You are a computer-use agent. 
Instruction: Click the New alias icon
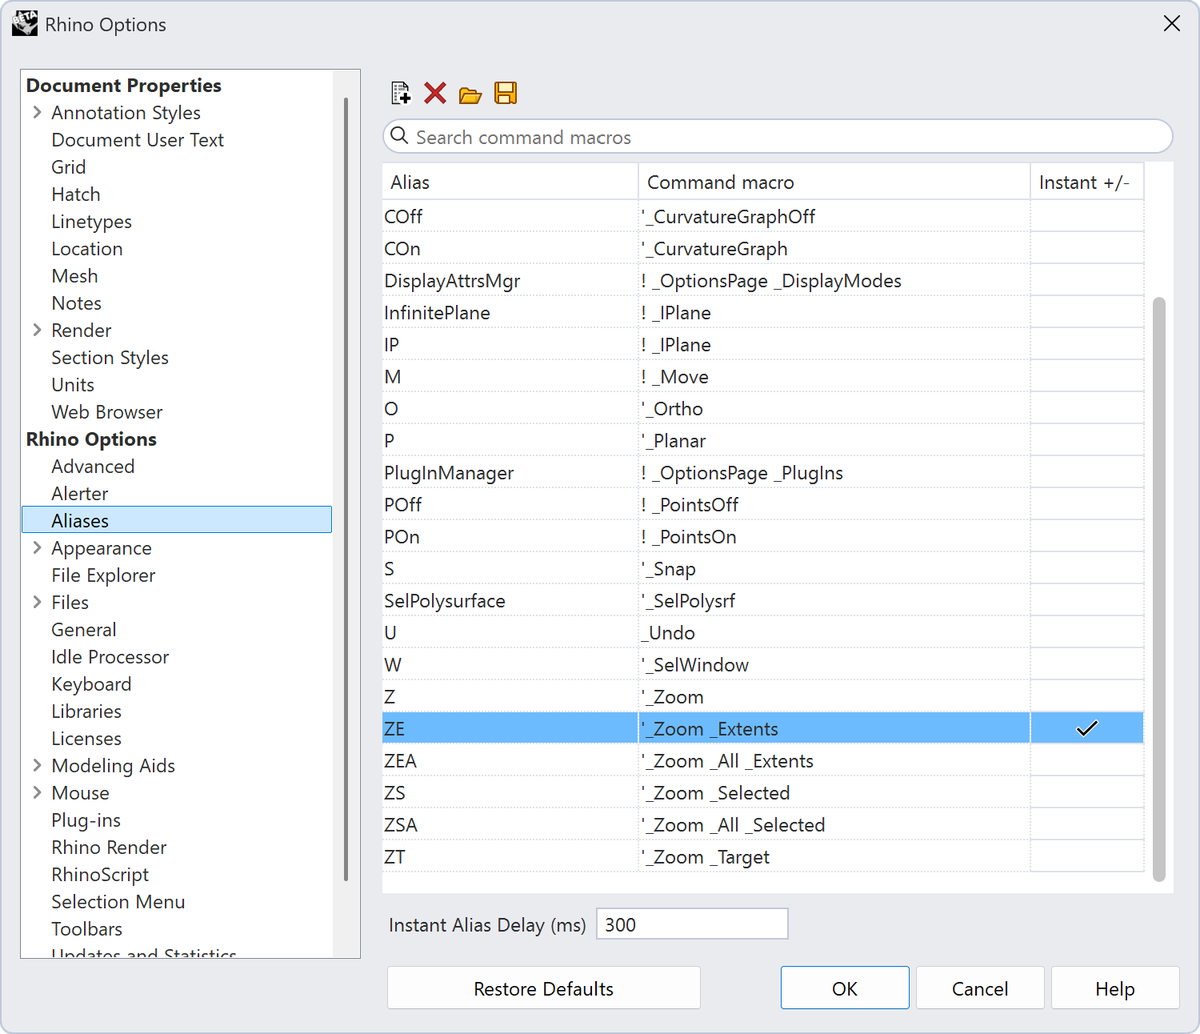click(x=400, y=94)
